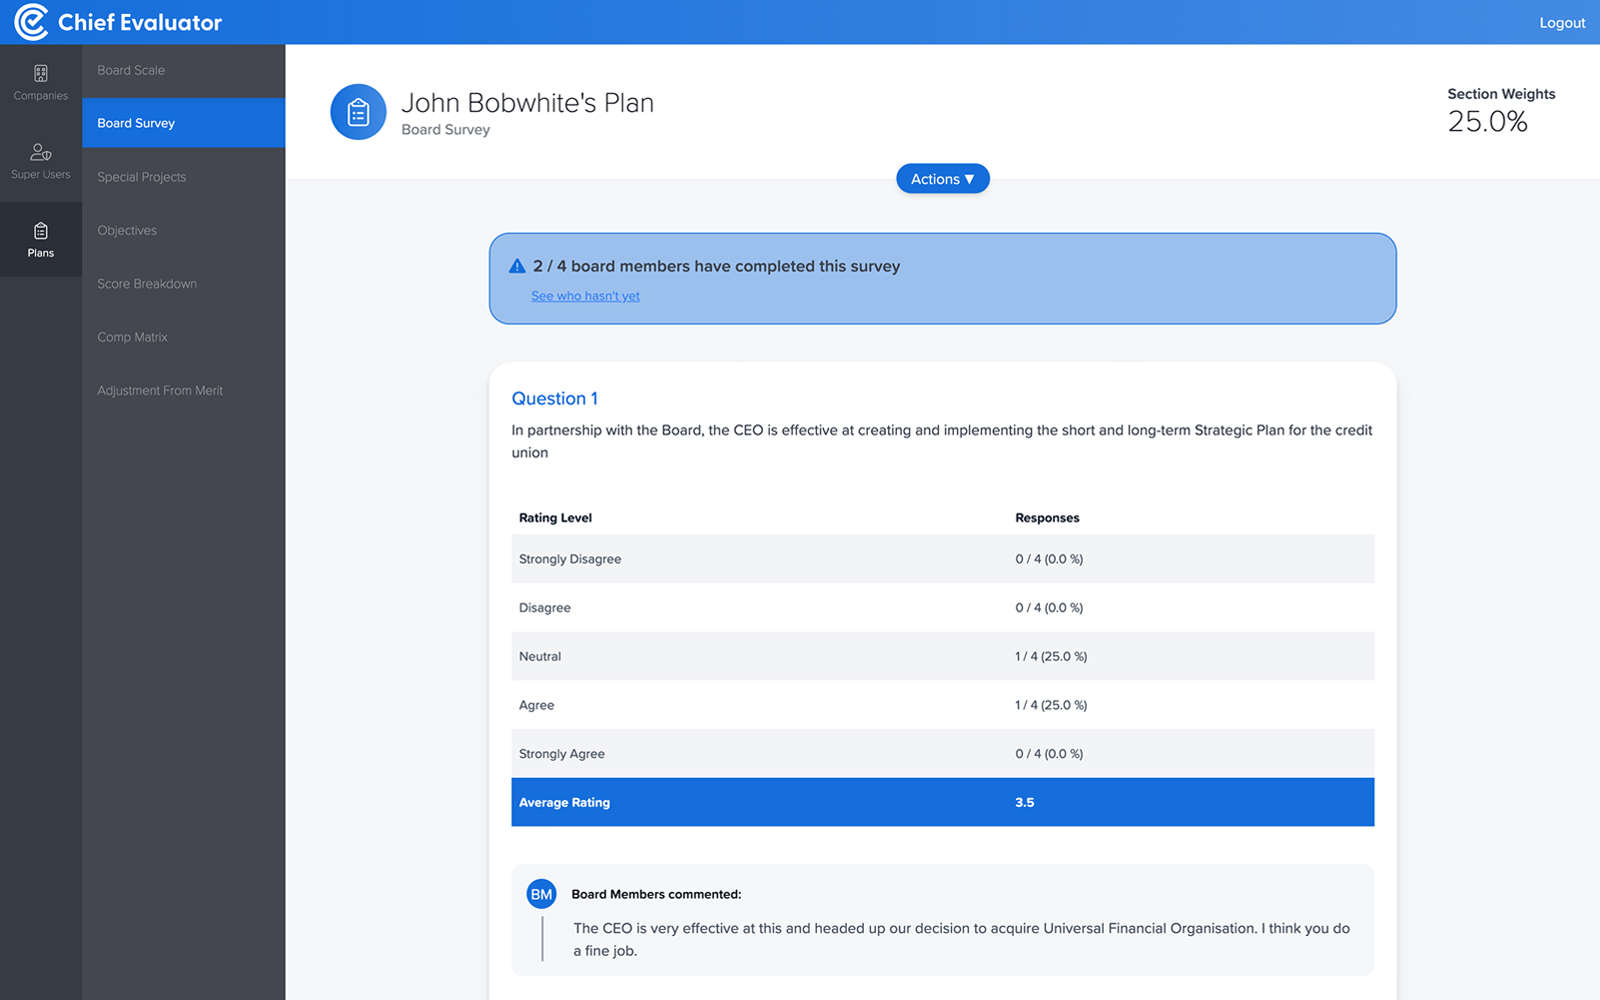Viewport: 1600px width, 1000px height.
Task: Navigate to Objectives
Action: click(x=126, y=230)
